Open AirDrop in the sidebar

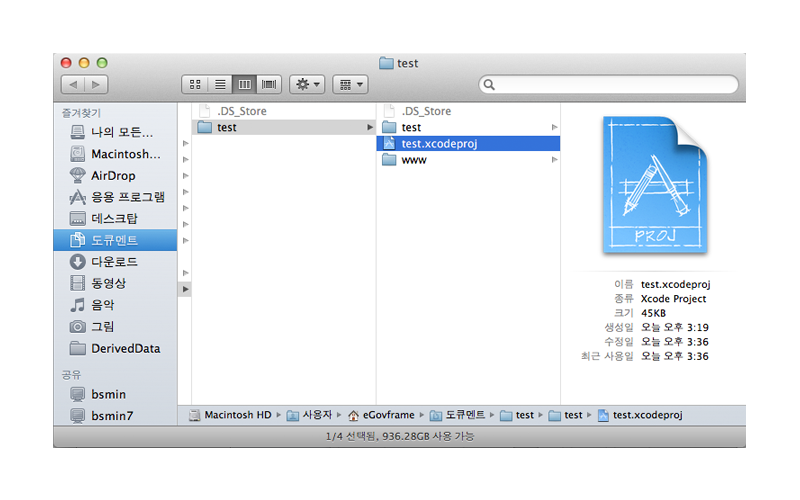pyautogui.click(x=113, y=176)
